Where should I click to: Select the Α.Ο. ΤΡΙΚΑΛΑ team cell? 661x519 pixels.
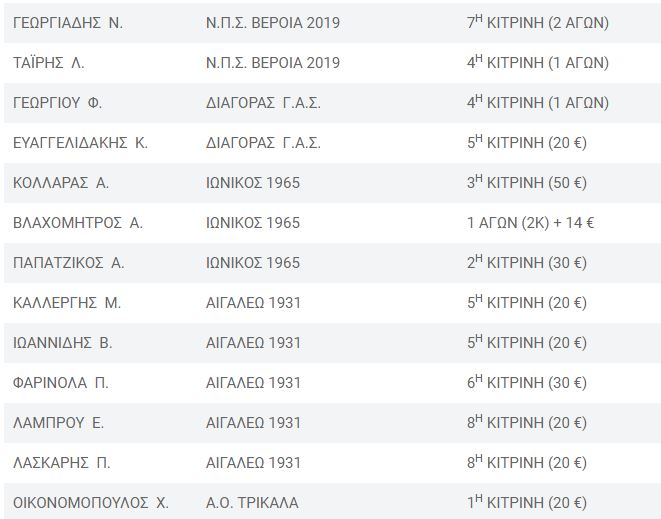point(252,503)
